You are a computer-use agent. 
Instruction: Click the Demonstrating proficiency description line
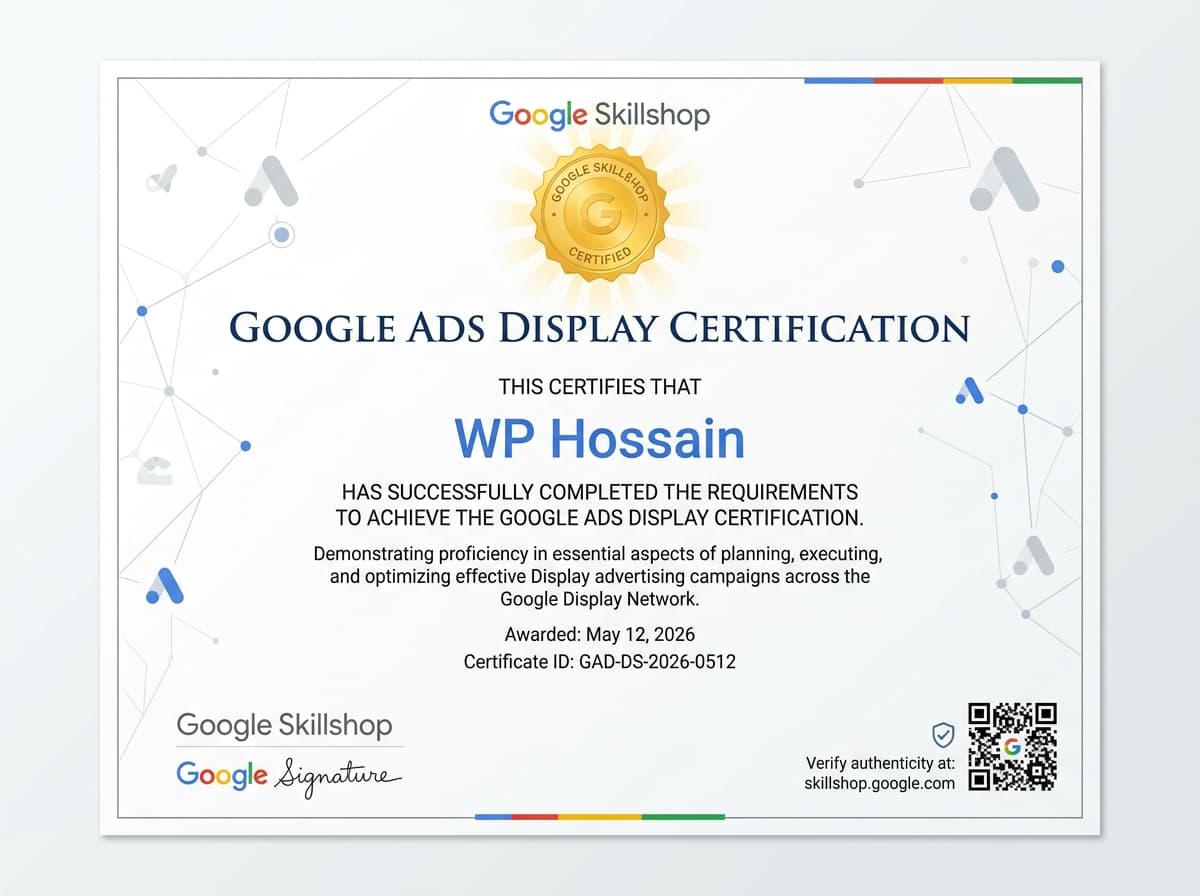(x=597, y=553)
